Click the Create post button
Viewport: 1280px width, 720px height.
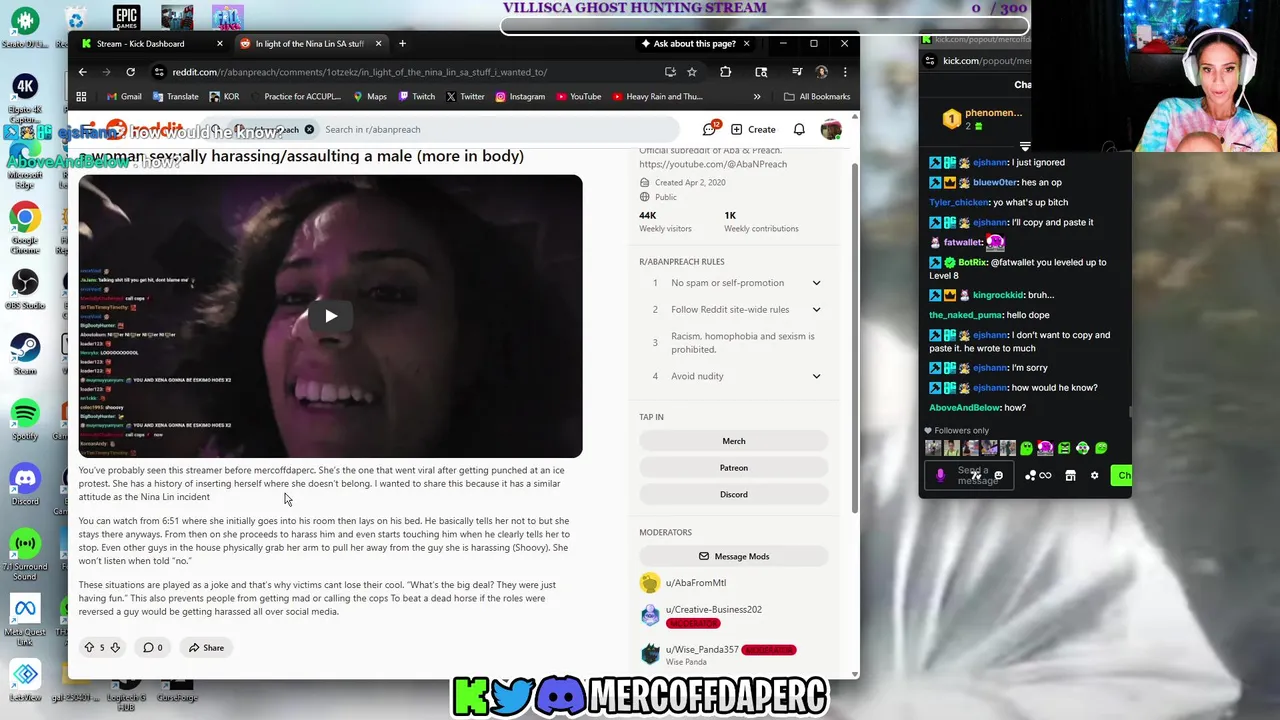point(753,129)
